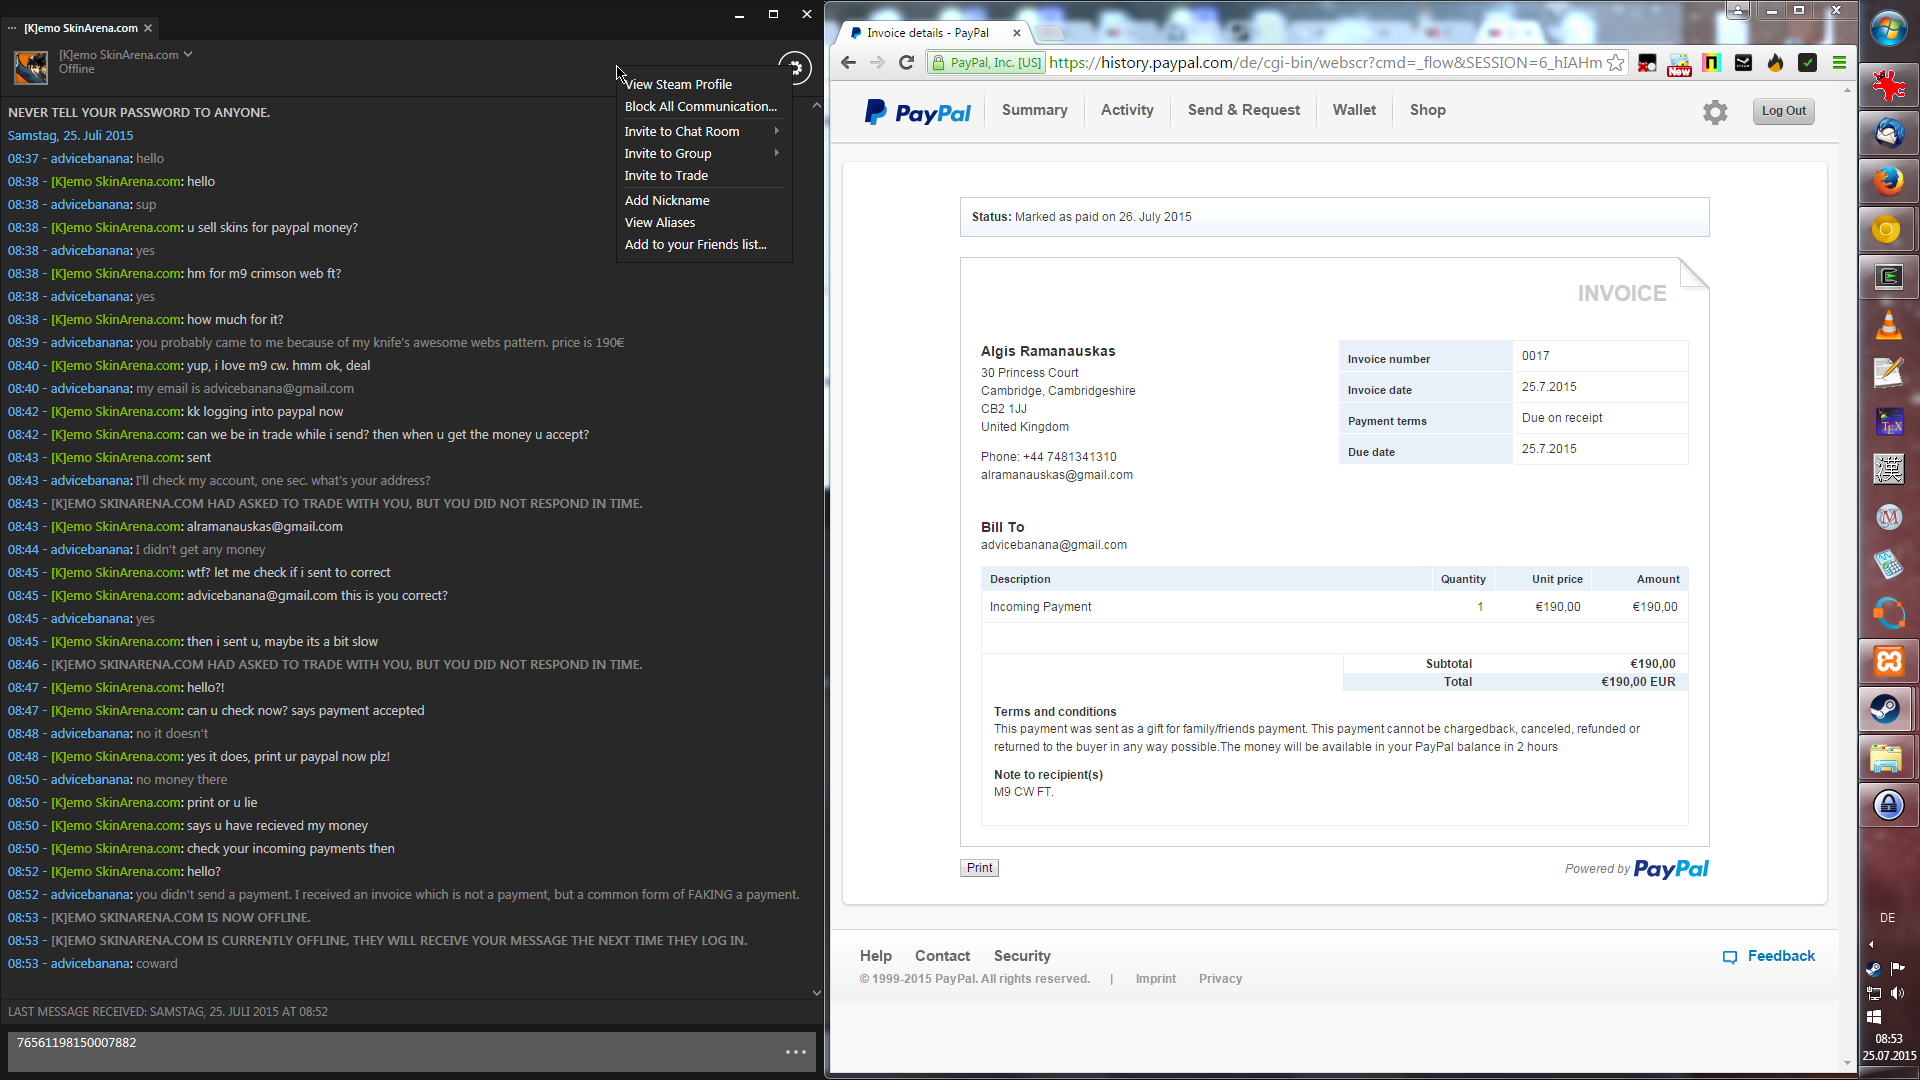1920x1080 pixels.
Task: Open VLC media player from taskbar
Action: pos(1888,325)
